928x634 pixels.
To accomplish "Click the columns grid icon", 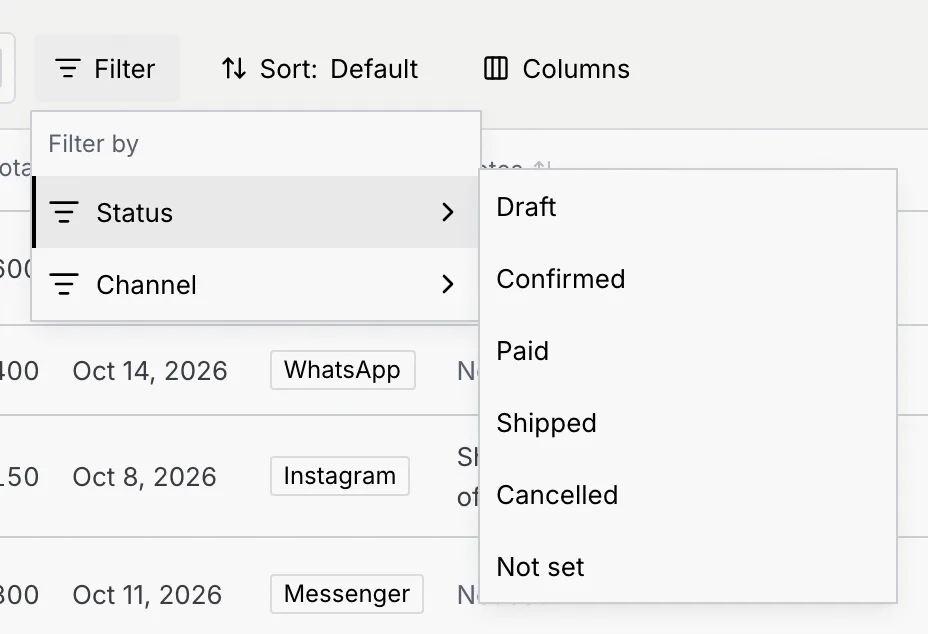I will tap(496, 68).
